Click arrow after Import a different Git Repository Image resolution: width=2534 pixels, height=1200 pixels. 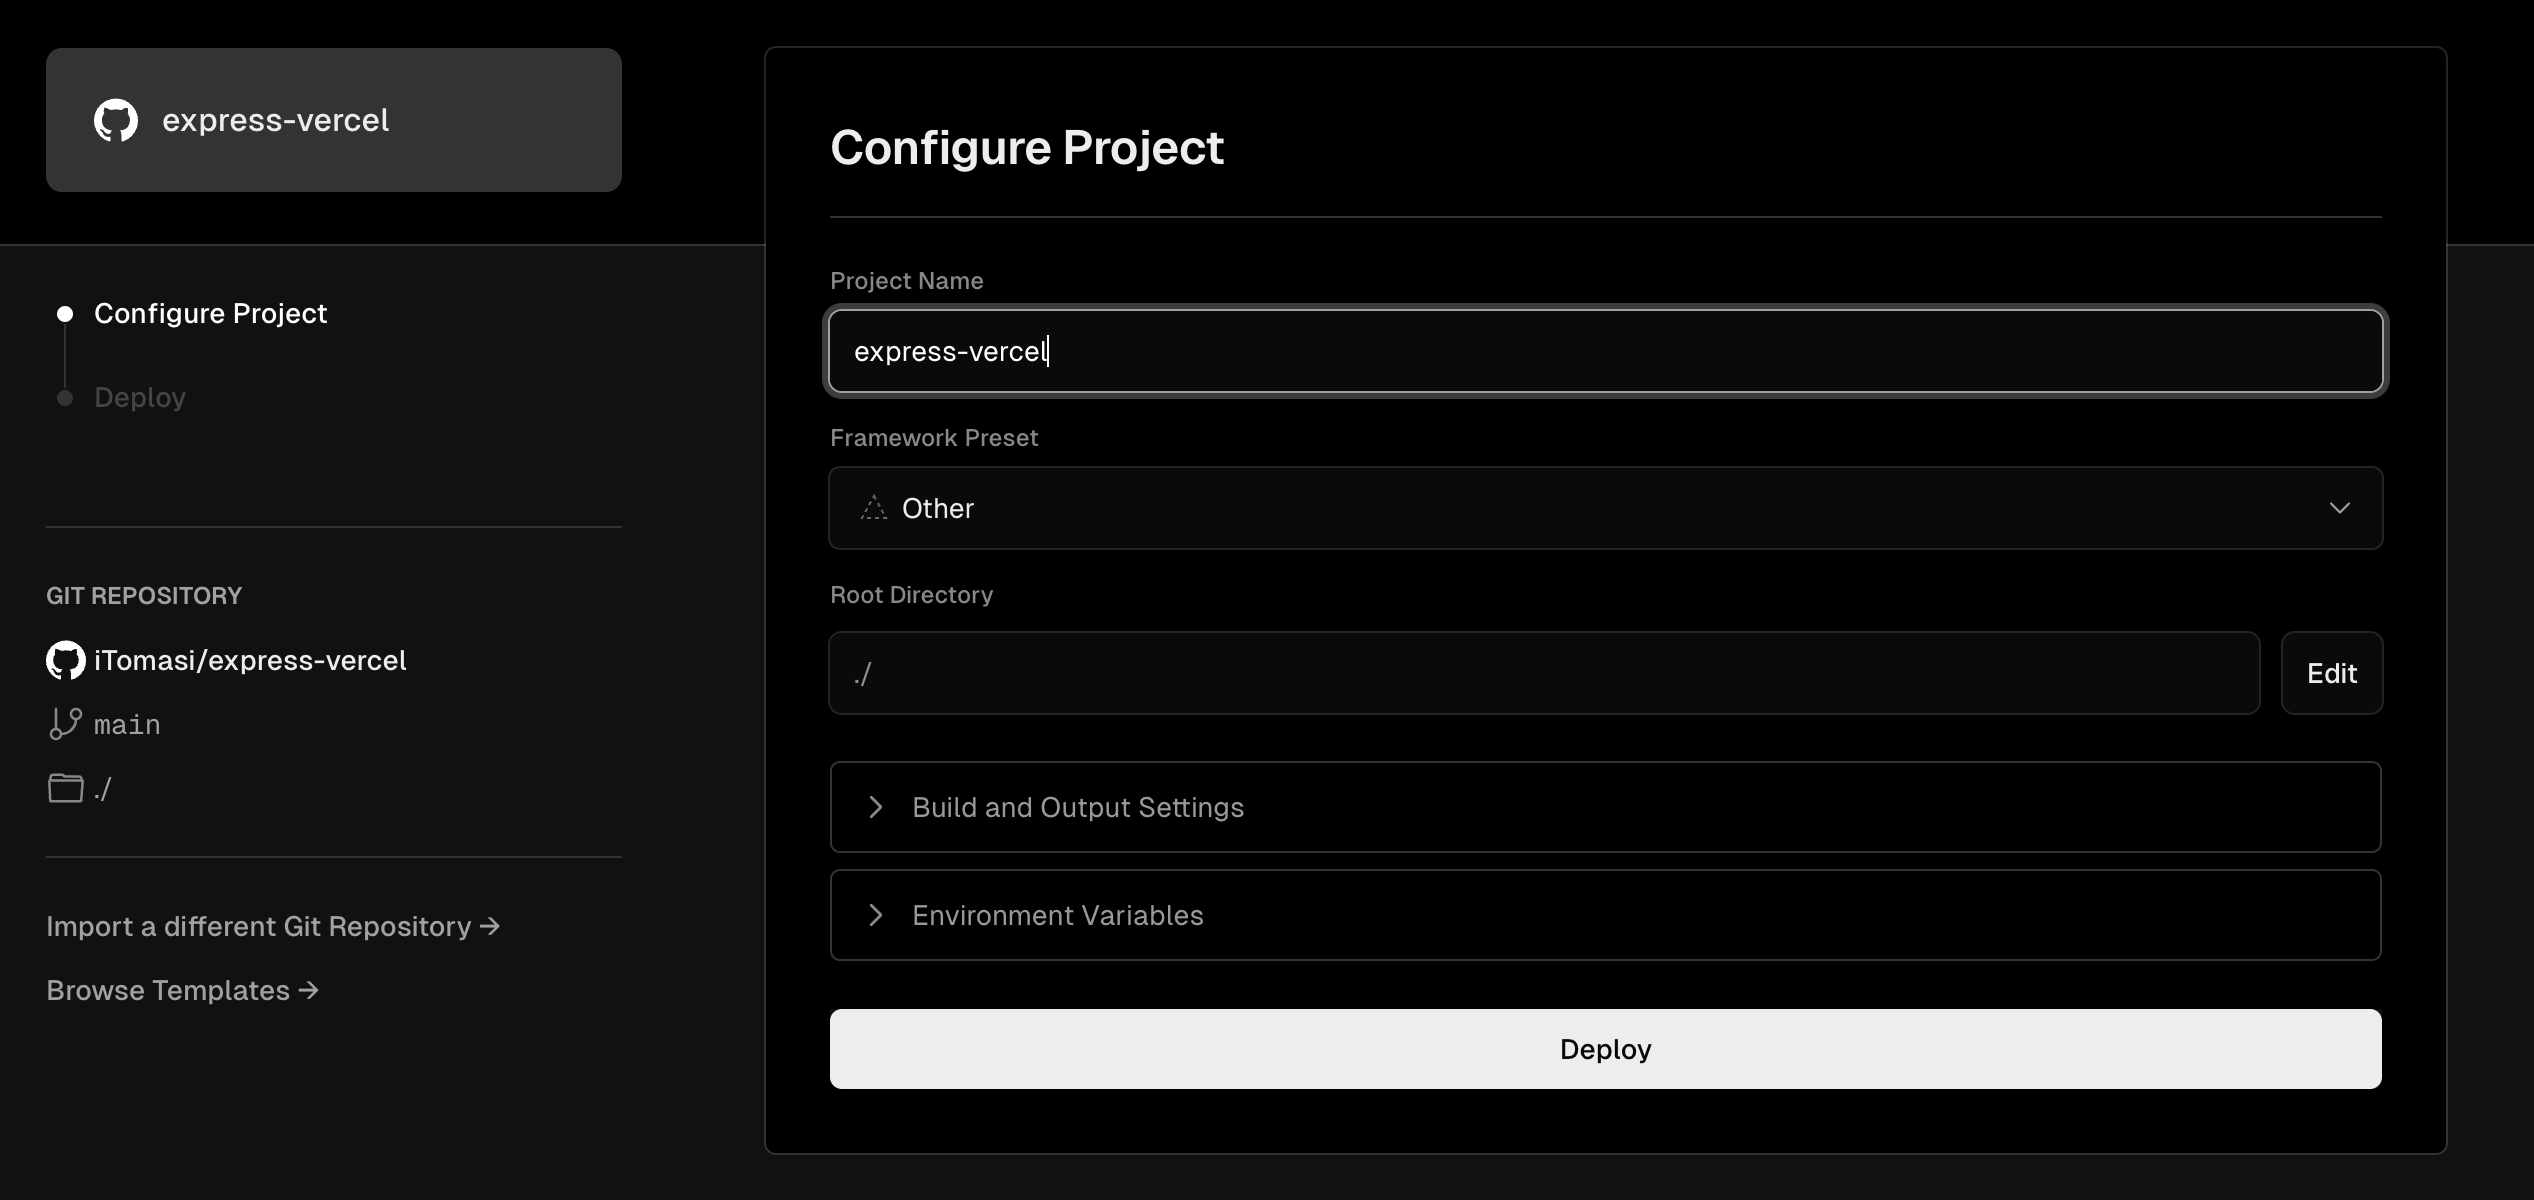pyautogui.click(x=490, y=926)
